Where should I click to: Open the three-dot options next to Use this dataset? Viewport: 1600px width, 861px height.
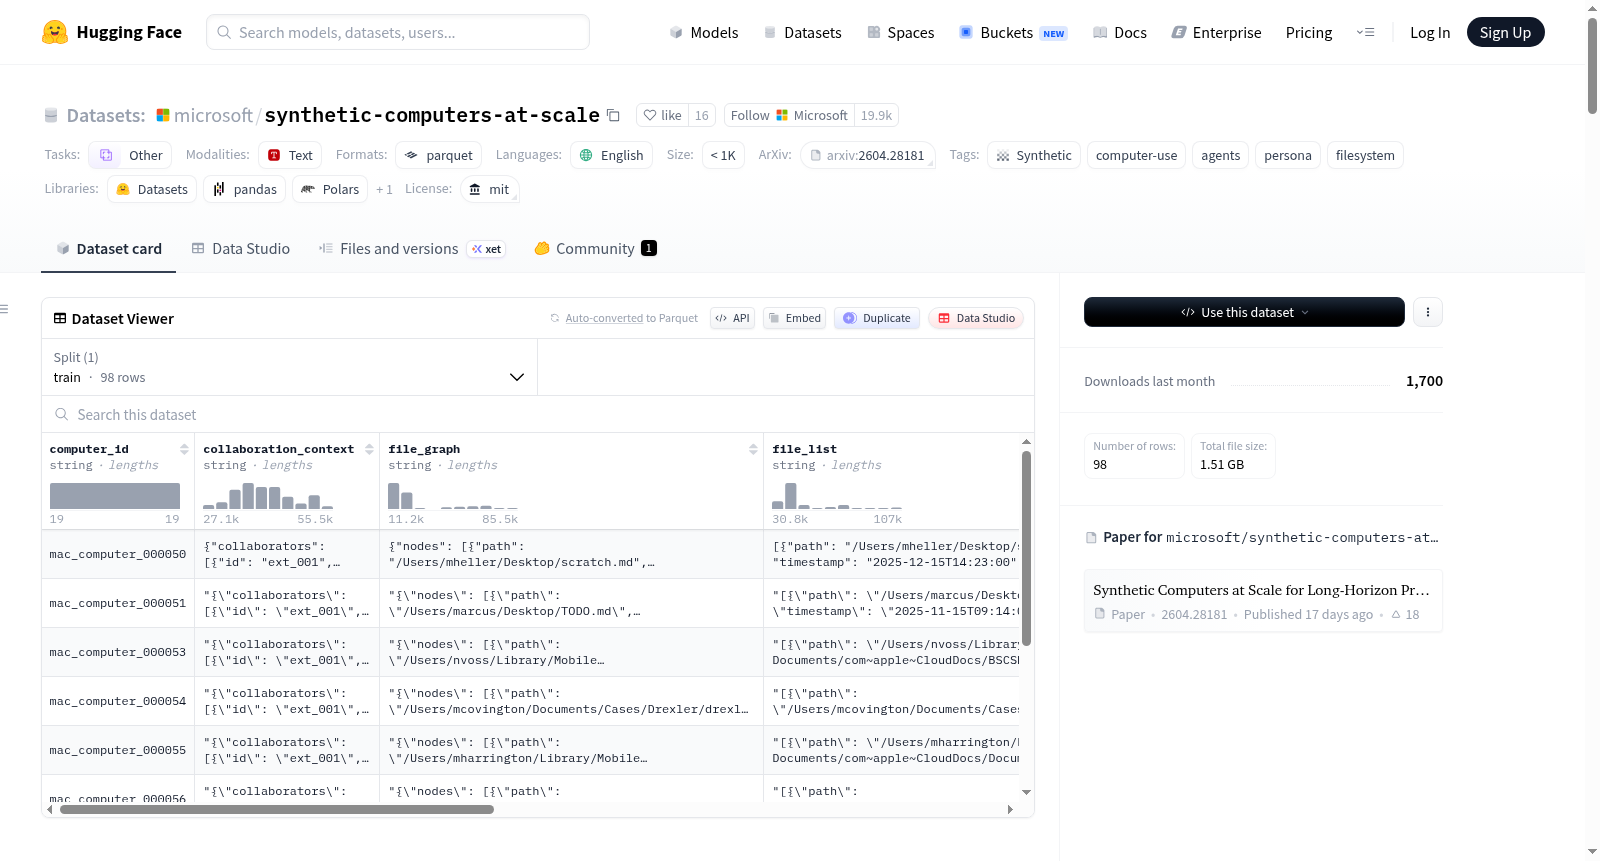(1427, 312)
